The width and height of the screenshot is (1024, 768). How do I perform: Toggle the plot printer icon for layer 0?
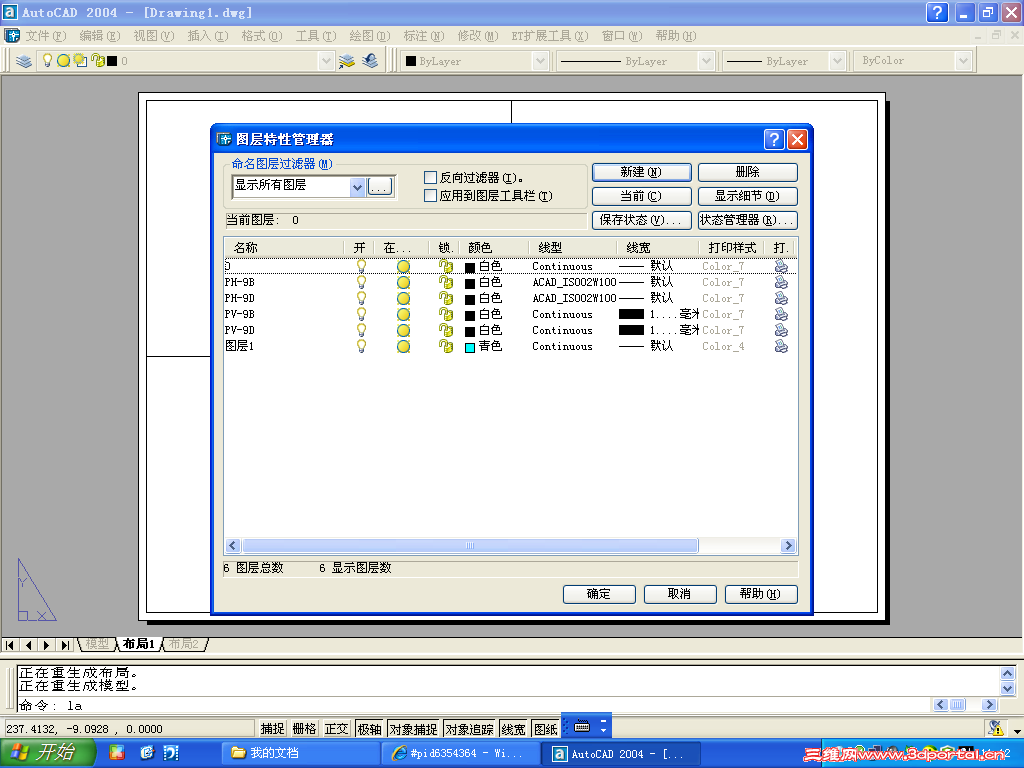point(781,266)
